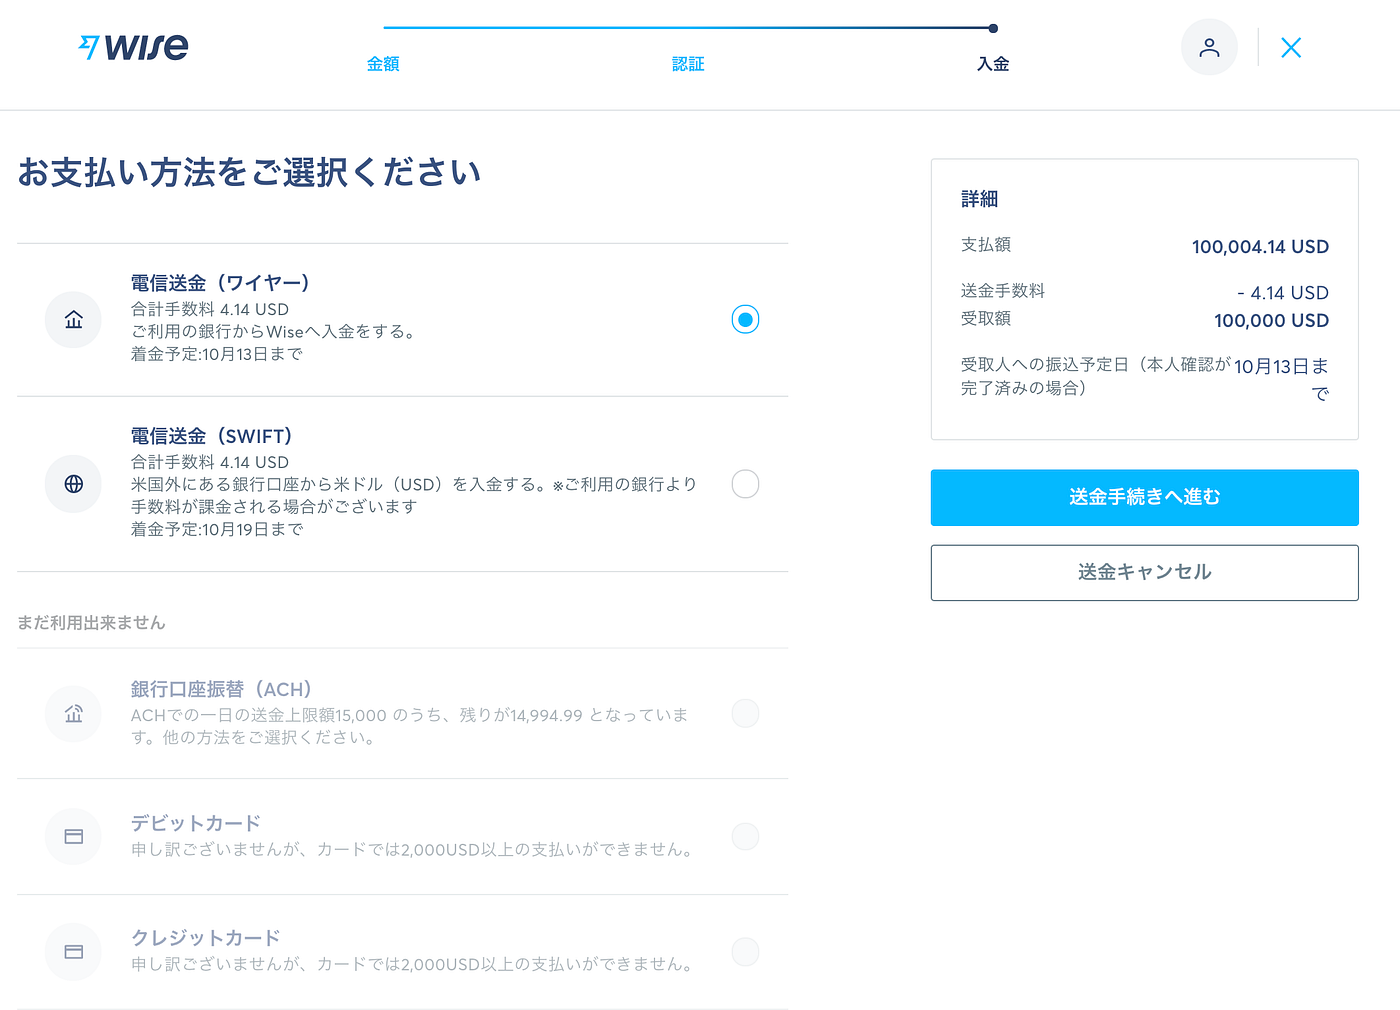Viewport: 1400px width, 1010px height.
Task: Click the ACH daily limit description
Action: point(409,726)
